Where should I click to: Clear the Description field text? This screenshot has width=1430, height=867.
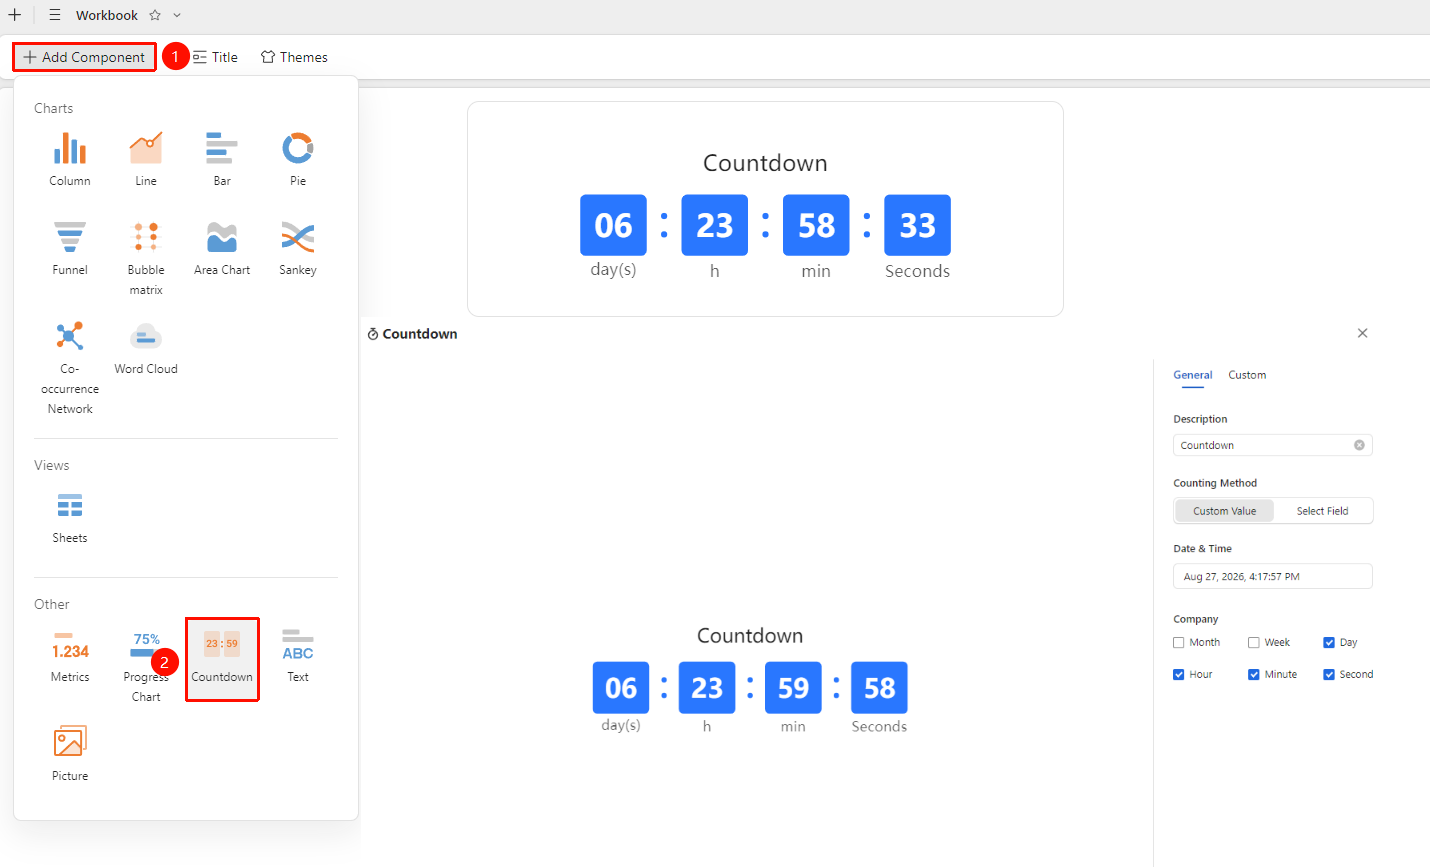click(x=1359, y=445)
